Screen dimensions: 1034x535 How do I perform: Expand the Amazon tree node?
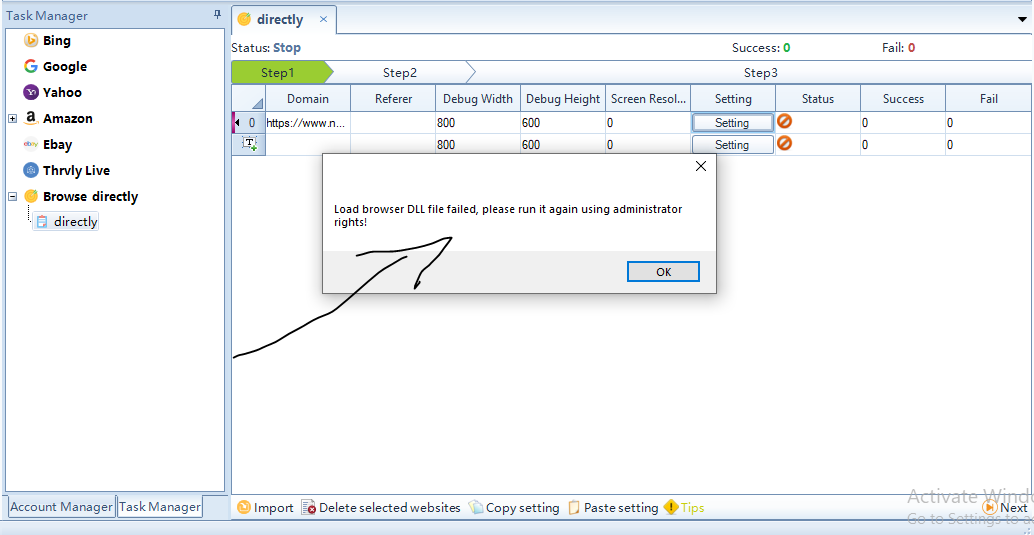12,119
